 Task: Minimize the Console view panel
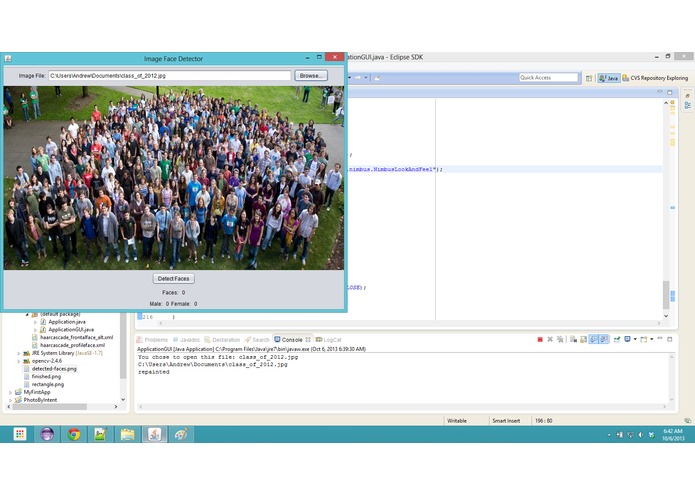pos(660,339)
